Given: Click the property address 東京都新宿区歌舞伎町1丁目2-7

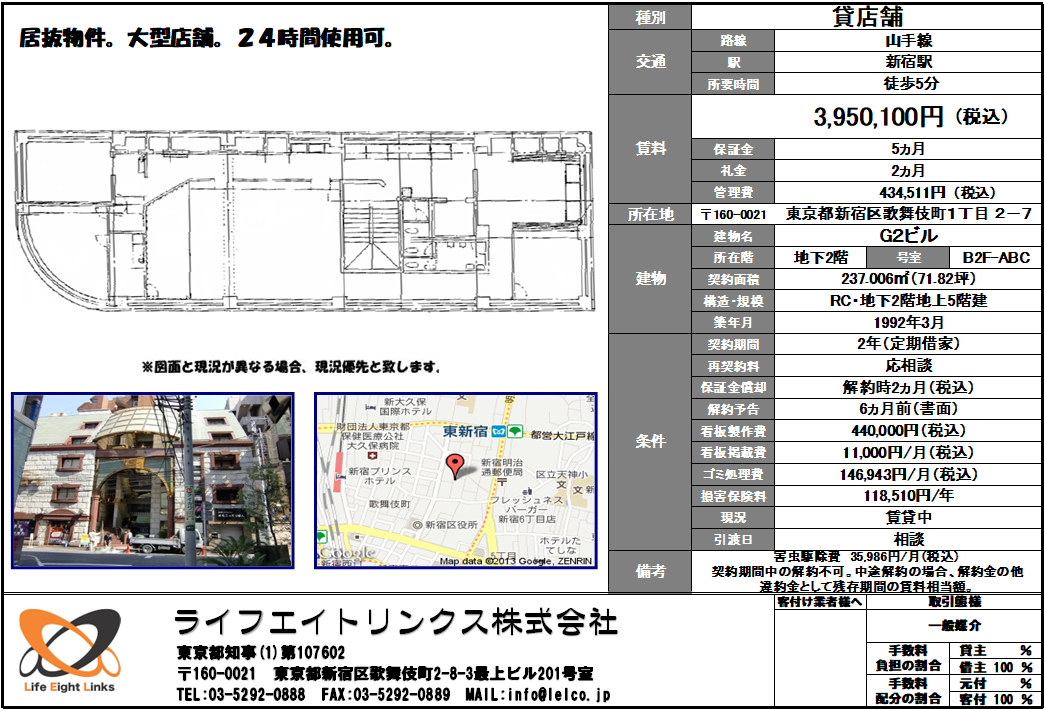Looking at the screenshot, I should click(908, 214).
